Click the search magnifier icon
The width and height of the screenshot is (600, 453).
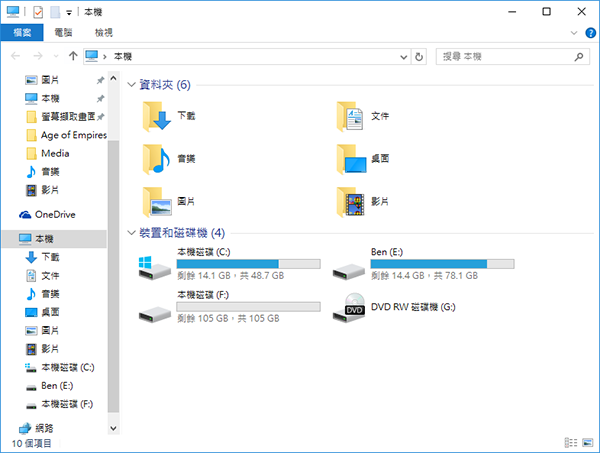(579, 57)
